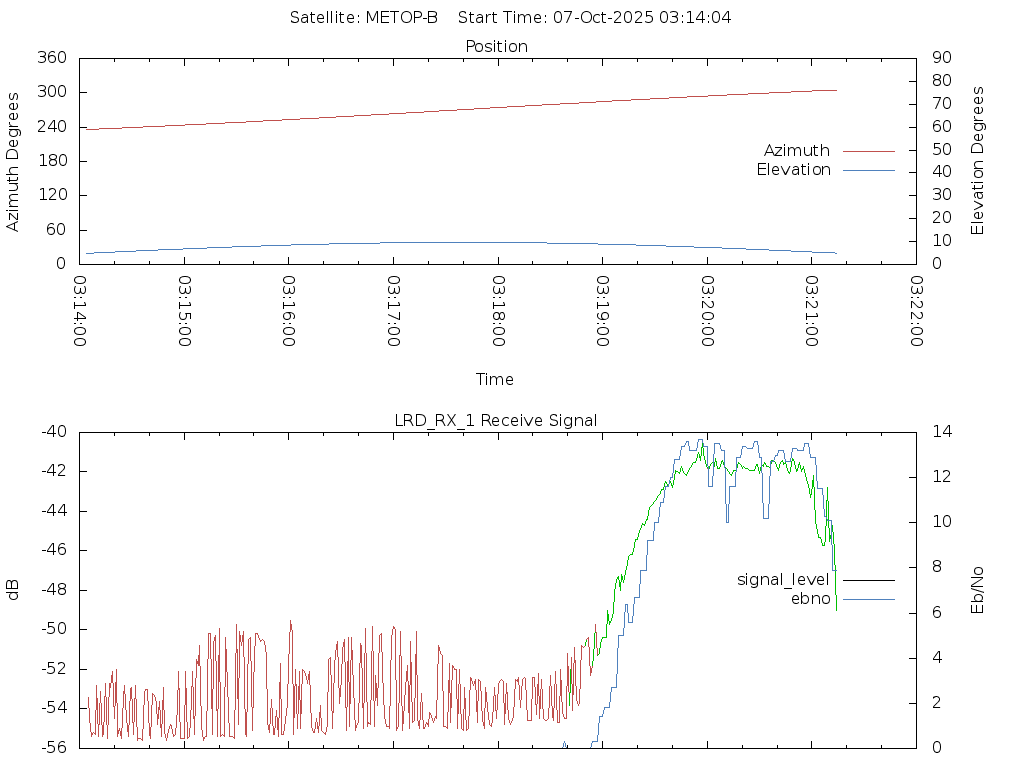Click the 03:22:00 time tick label
This screenshot has height=768, width=1024.
click(916, 311)
